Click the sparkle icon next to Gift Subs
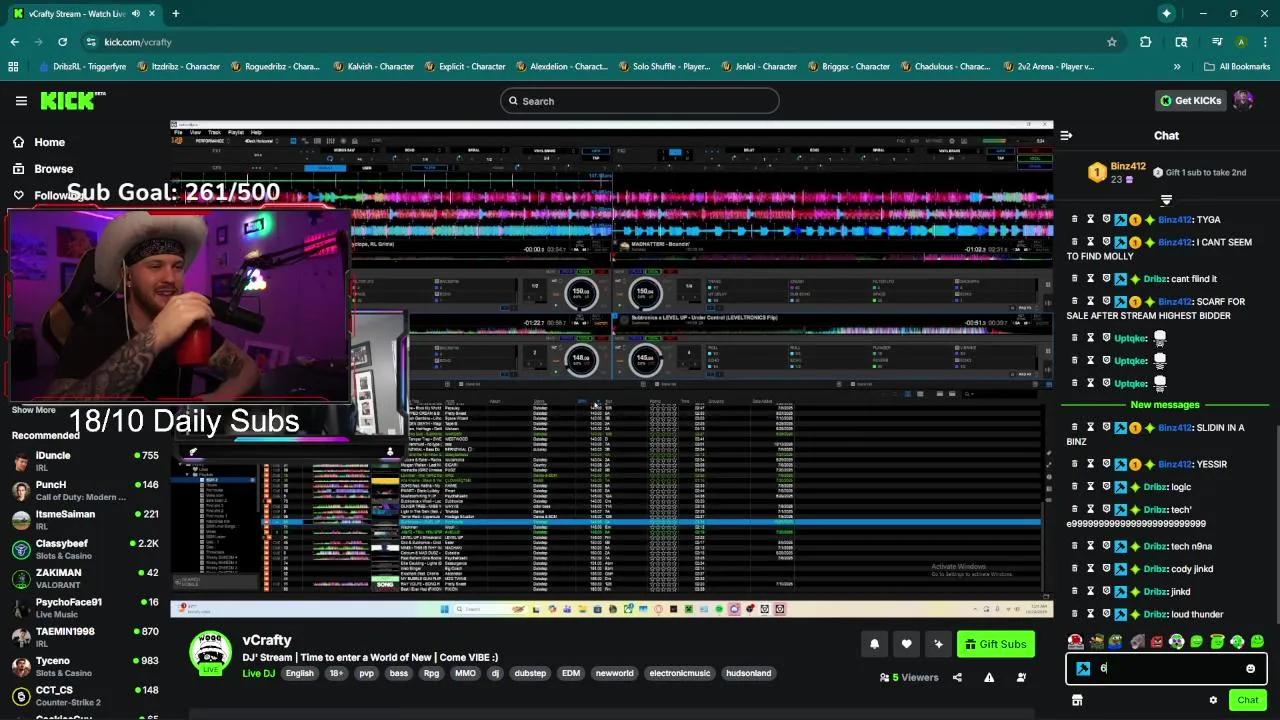The width and height of the screenshot is (1280, 720). [938, 644]
